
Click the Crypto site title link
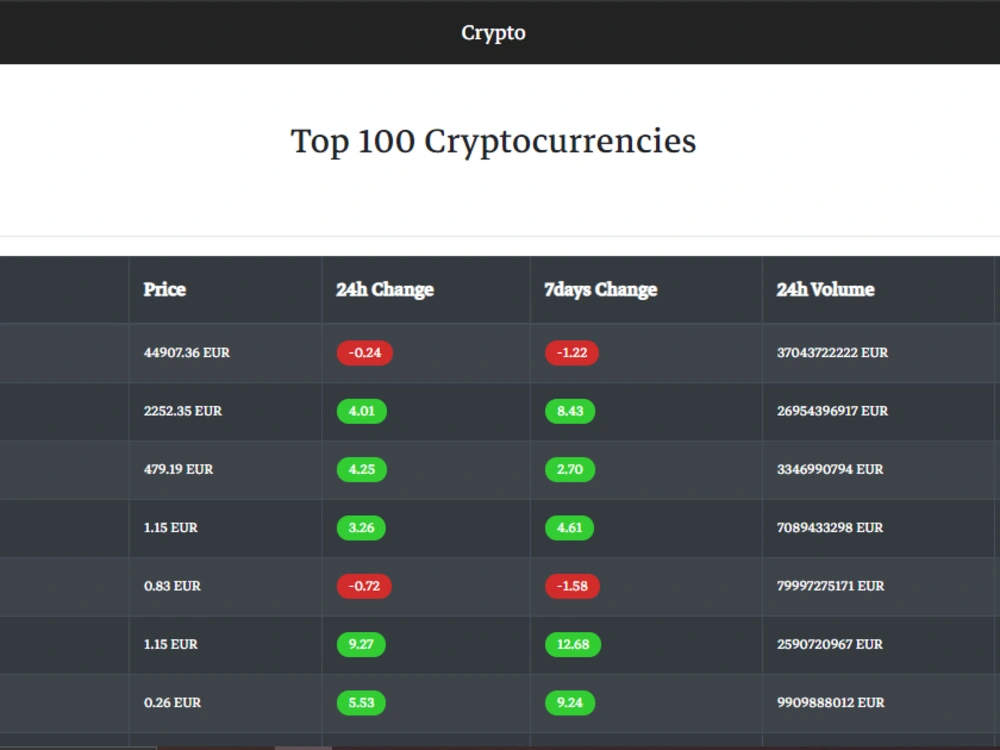tap(493, 33)
